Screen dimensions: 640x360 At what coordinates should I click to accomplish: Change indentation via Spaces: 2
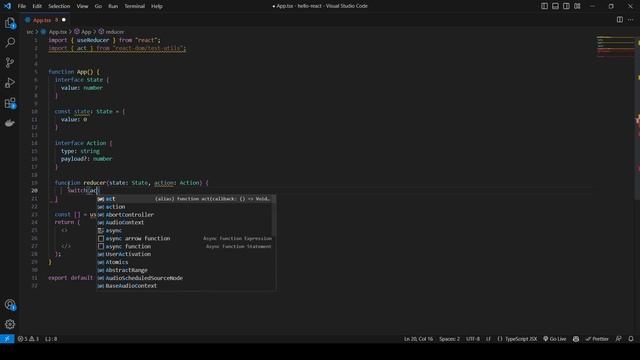click(x=449, y=339)
